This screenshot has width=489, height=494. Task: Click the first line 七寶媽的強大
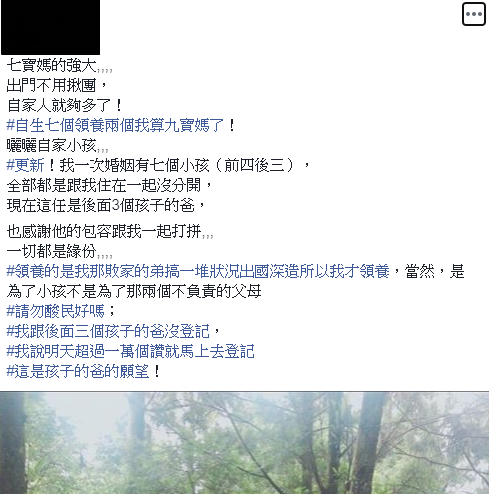tap(60, 65)
